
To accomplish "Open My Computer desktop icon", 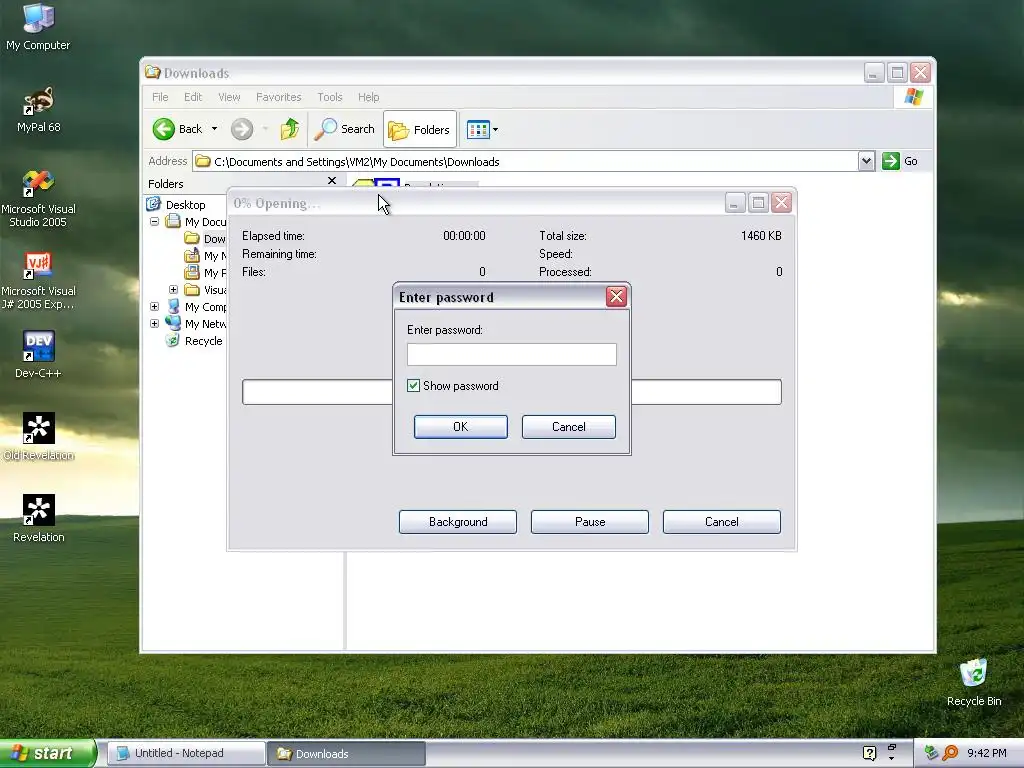I will click(38, 27).
